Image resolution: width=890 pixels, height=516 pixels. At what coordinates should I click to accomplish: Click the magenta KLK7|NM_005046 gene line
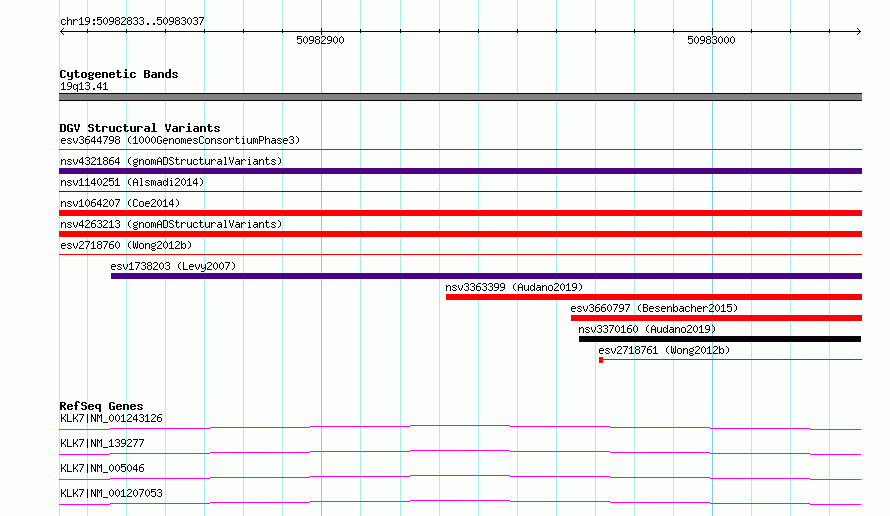pos(460,477)
